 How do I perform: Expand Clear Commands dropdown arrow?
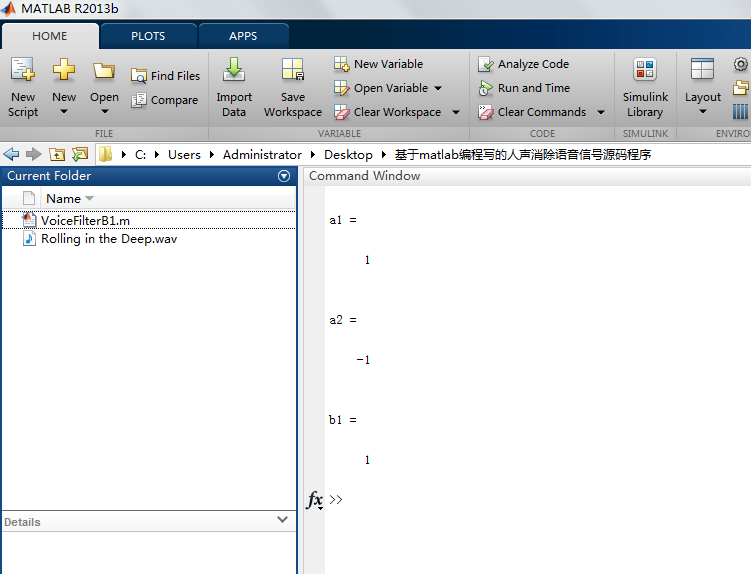[601, 112]
